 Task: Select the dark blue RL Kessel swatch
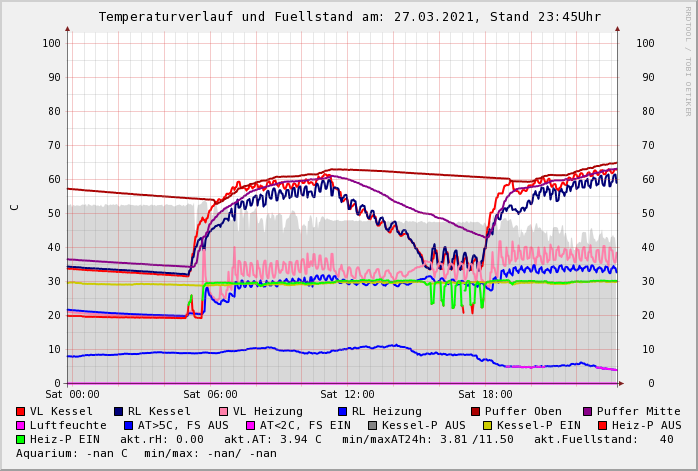(118, 411)
